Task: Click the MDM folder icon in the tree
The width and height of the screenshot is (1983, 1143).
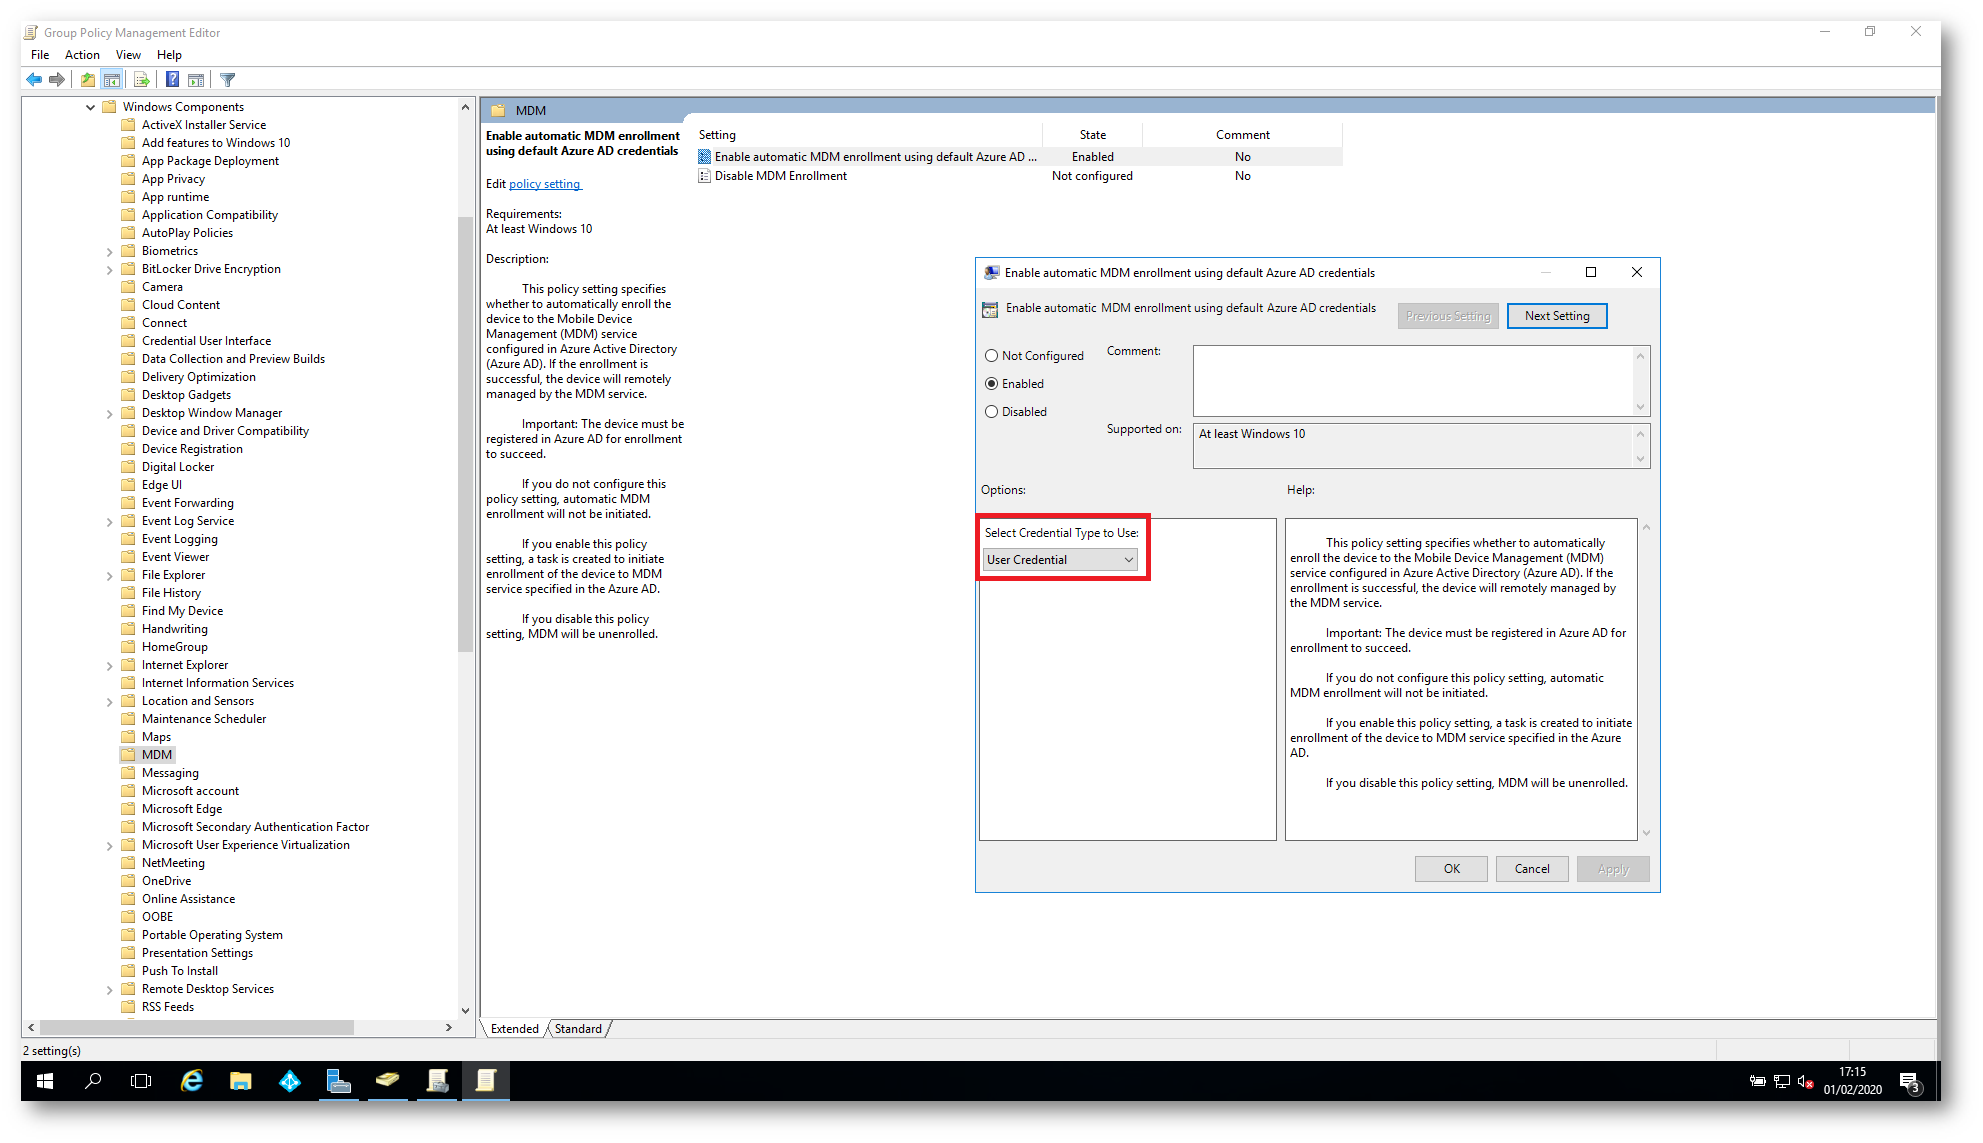Action: (x=128, y=755)
